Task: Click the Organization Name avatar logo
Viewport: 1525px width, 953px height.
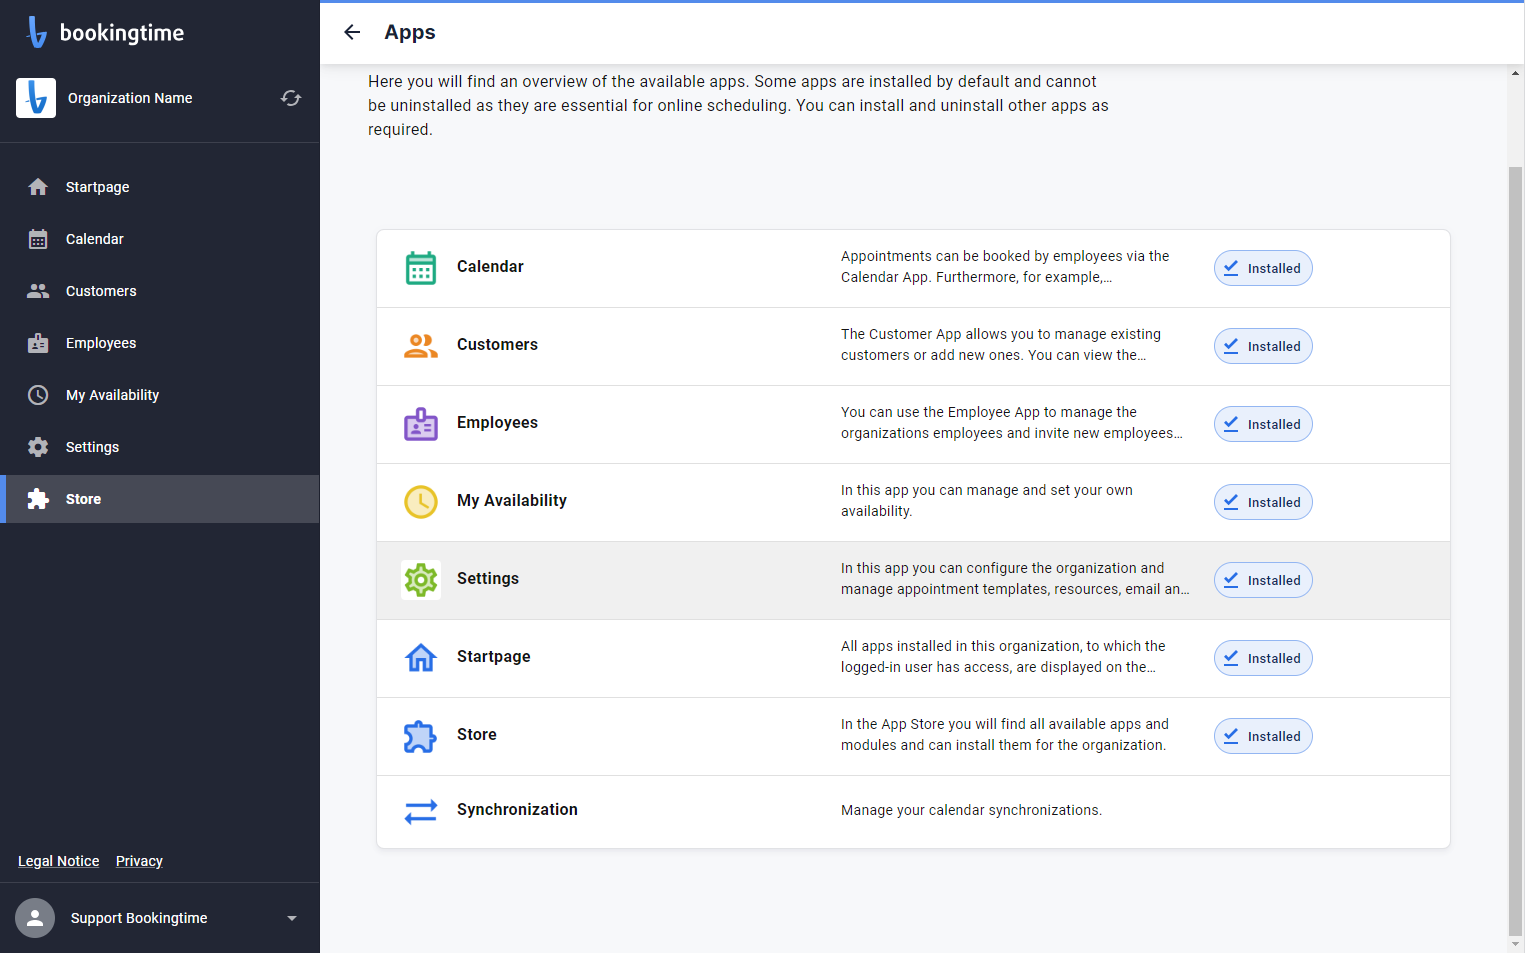Action: pyautogui.click(x=36, y=98)
